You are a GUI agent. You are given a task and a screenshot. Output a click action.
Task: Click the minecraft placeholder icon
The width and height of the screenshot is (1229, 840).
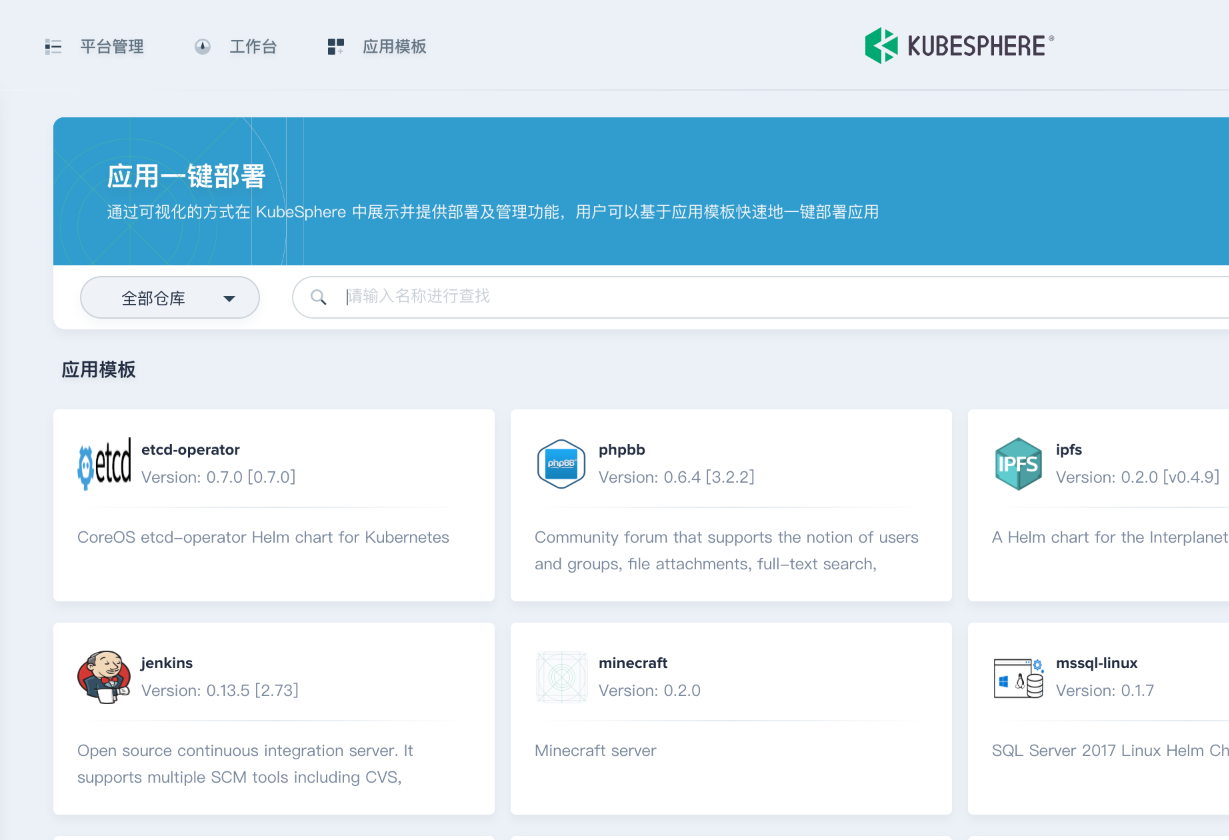click(x=561, y=677)
